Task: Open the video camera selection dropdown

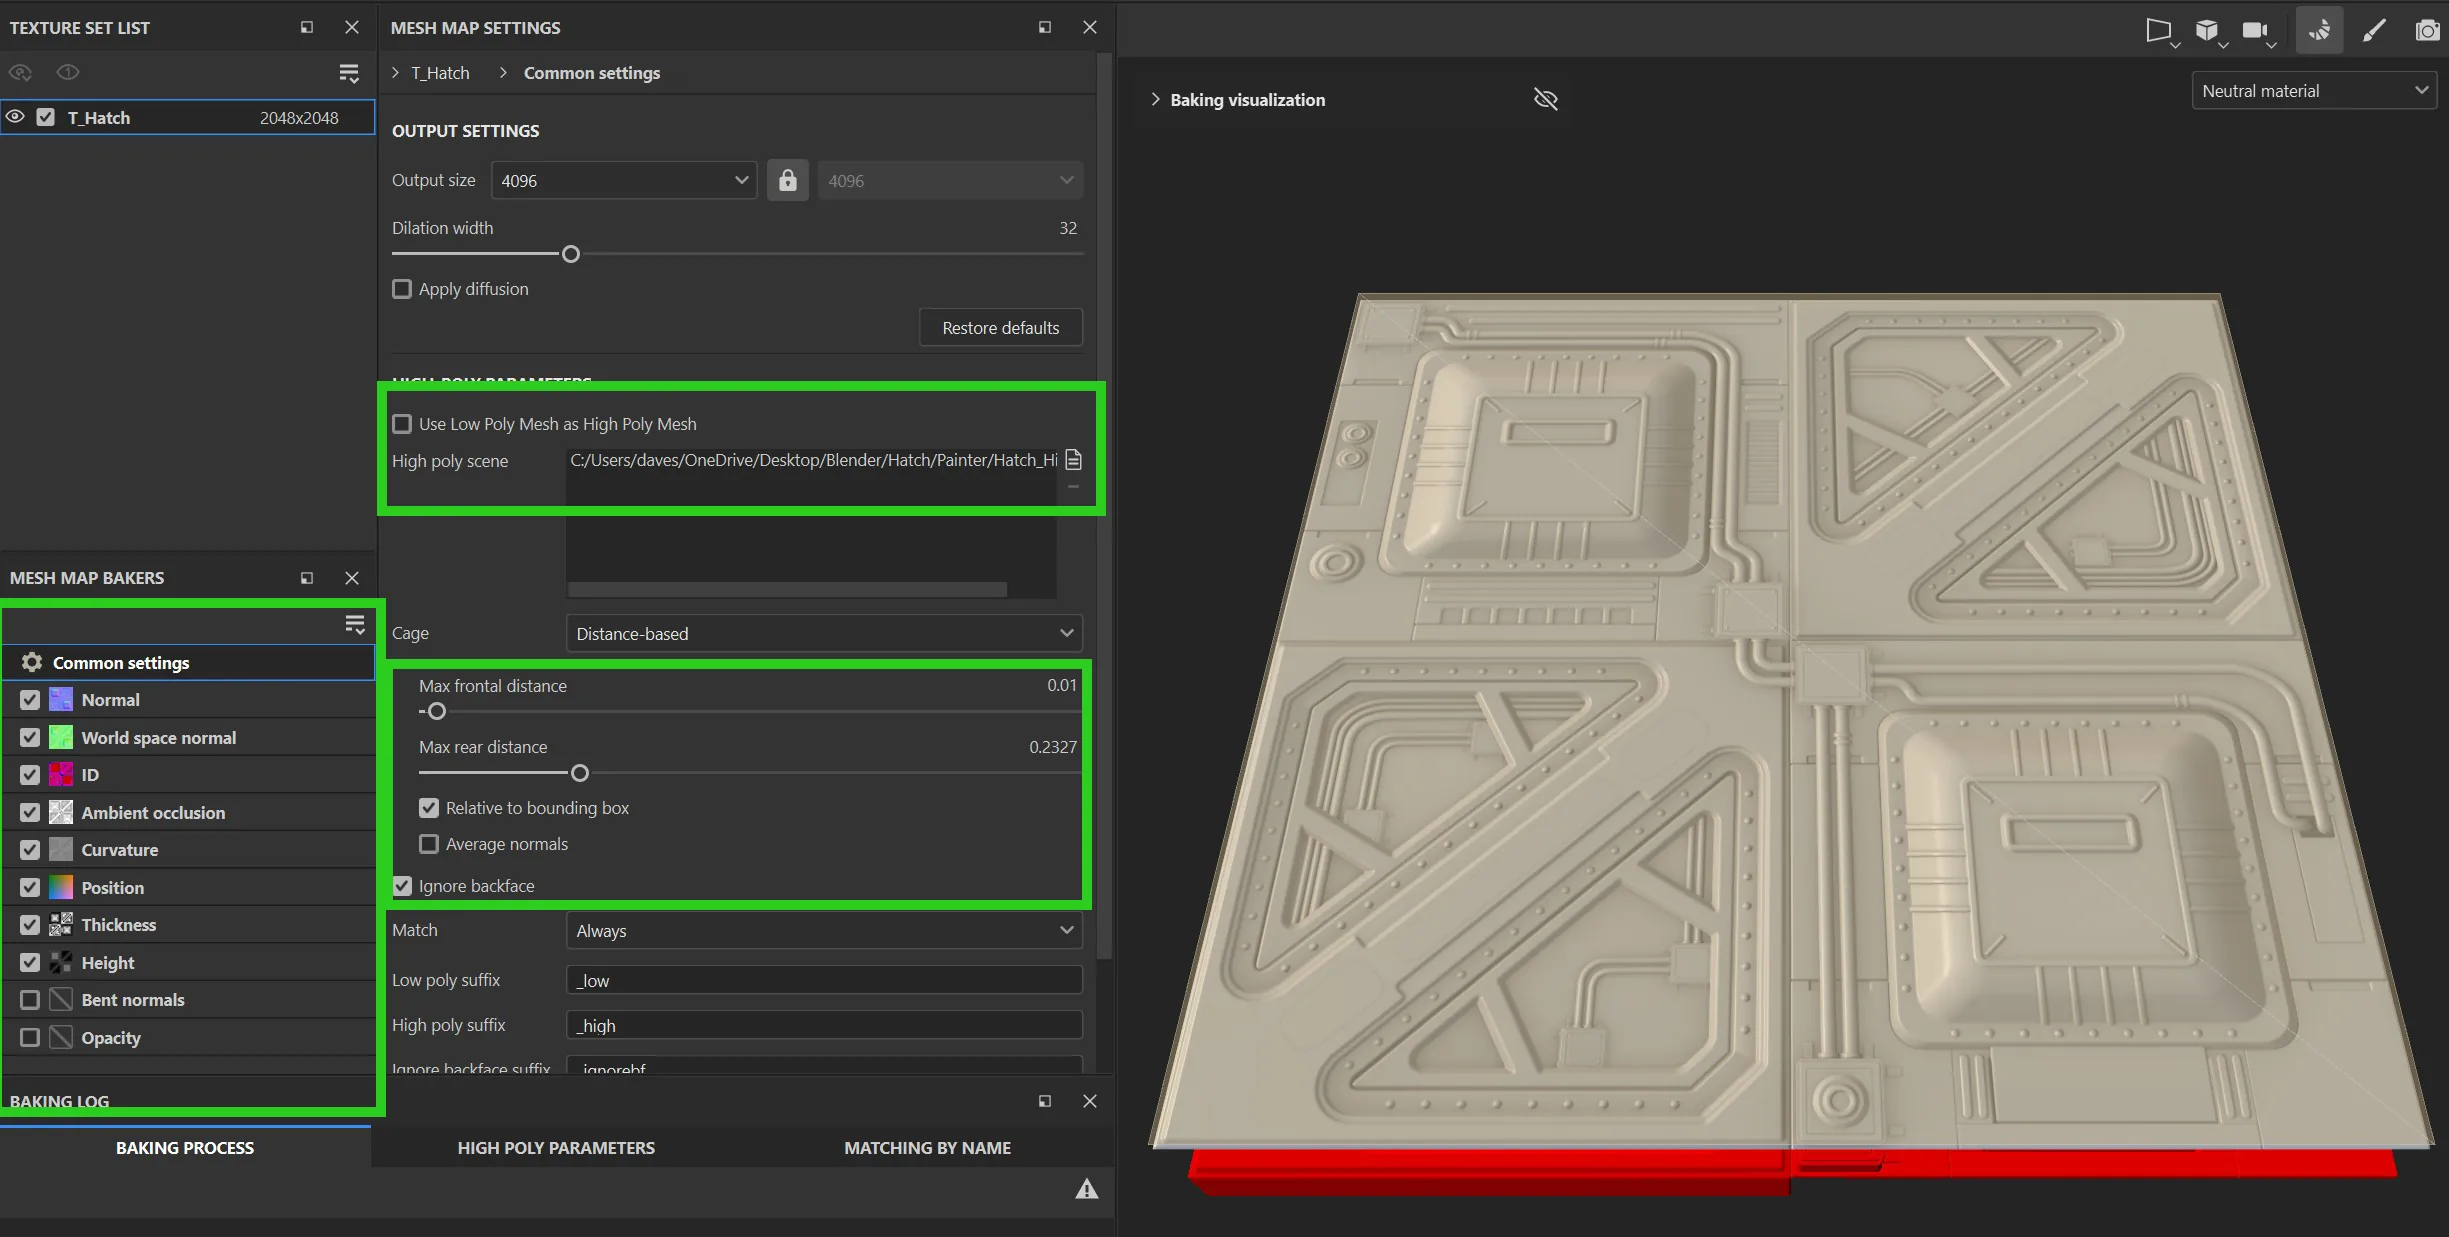Action: 2258,31
